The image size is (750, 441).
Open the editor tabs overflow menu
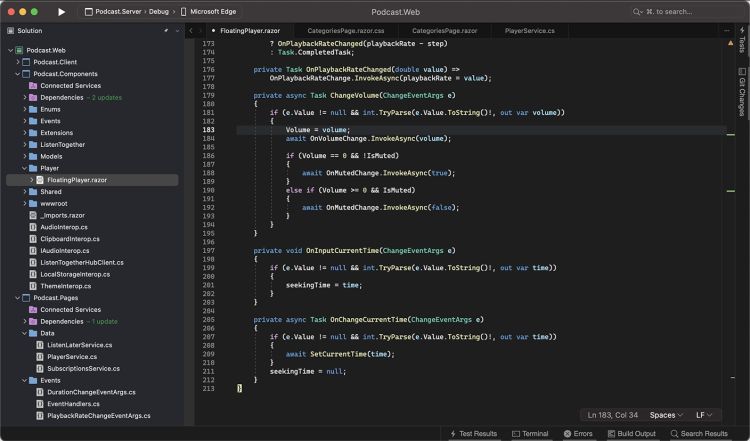[x=727, y=31]
